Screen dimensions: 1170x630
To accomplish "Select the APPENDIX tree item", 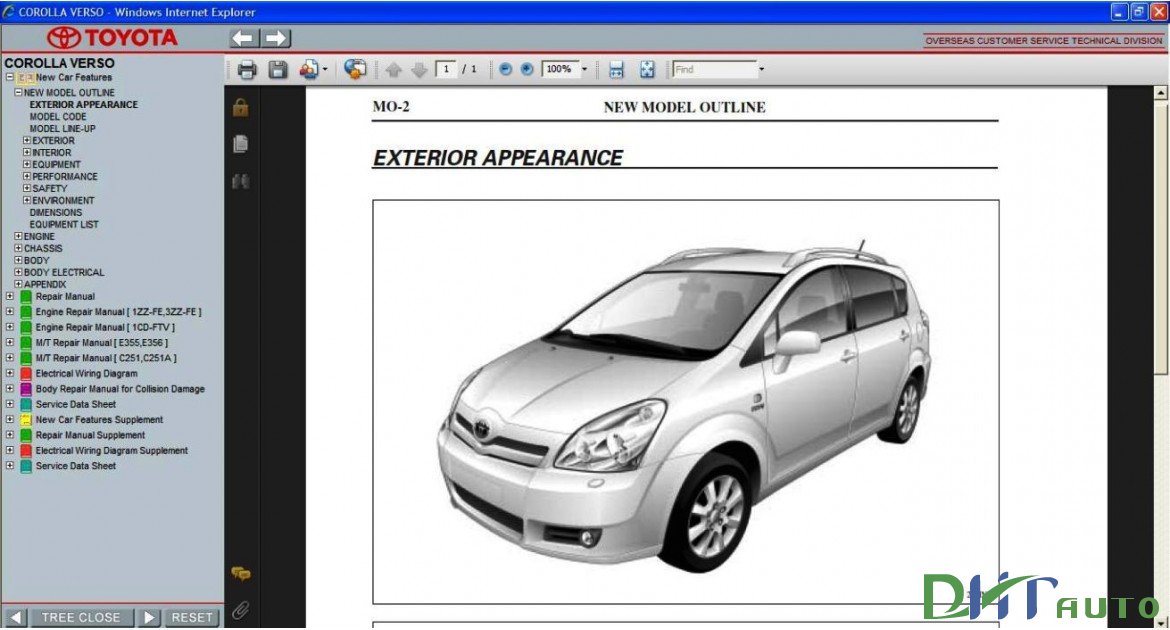I will click(x=46, y=284).
